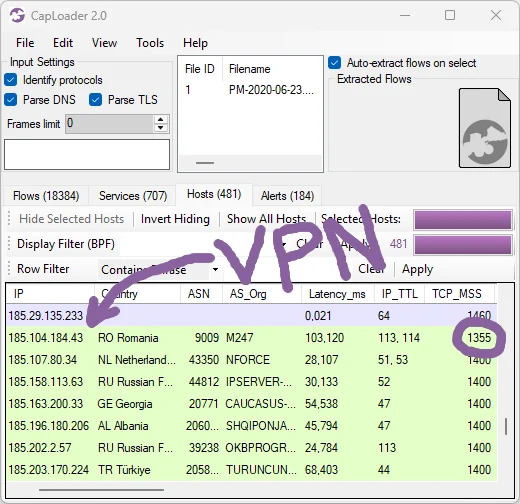Screen dimensions: 520x504
Task: Click the extracted flows pcap file icon
Action: (485, 128)
